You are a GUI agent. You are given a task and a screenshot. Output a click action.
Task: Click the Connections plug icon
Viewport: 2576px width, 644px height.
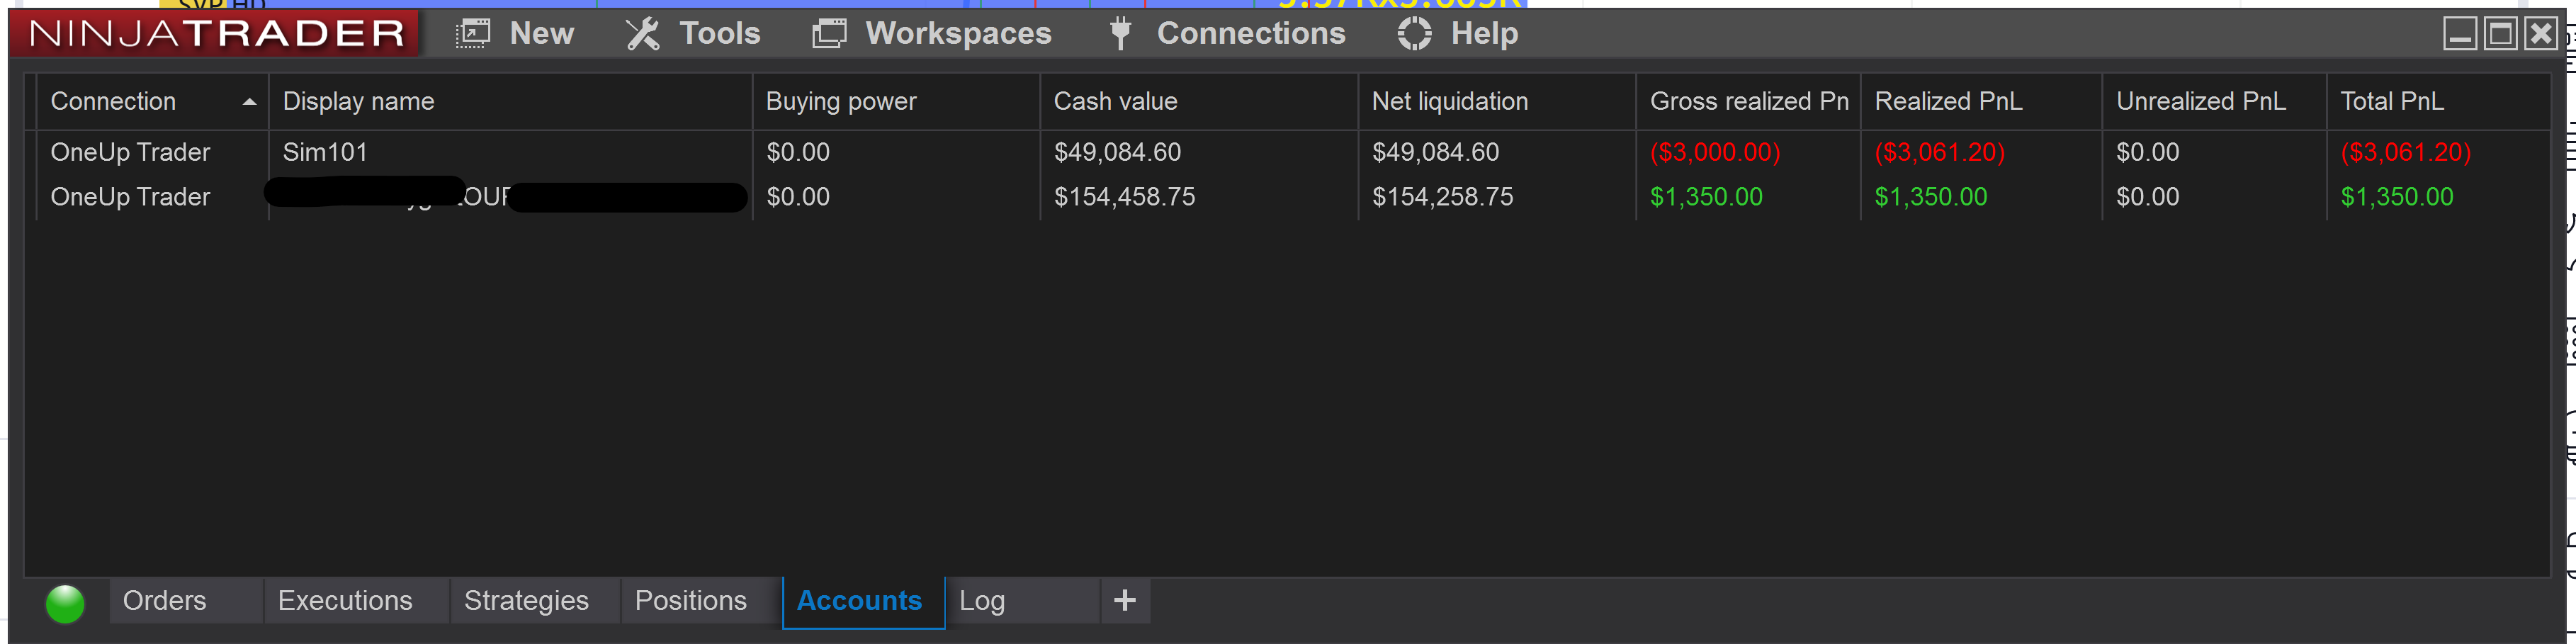(1121, 33)
